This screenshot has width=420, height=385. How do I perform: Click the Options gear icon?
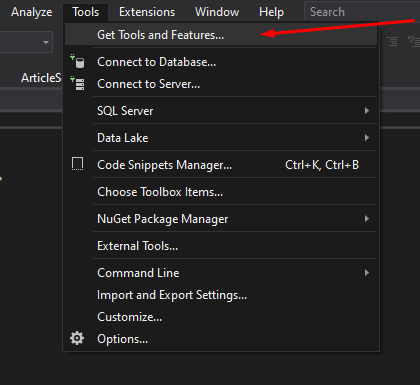pyautogui.click(x=77, y=338)
